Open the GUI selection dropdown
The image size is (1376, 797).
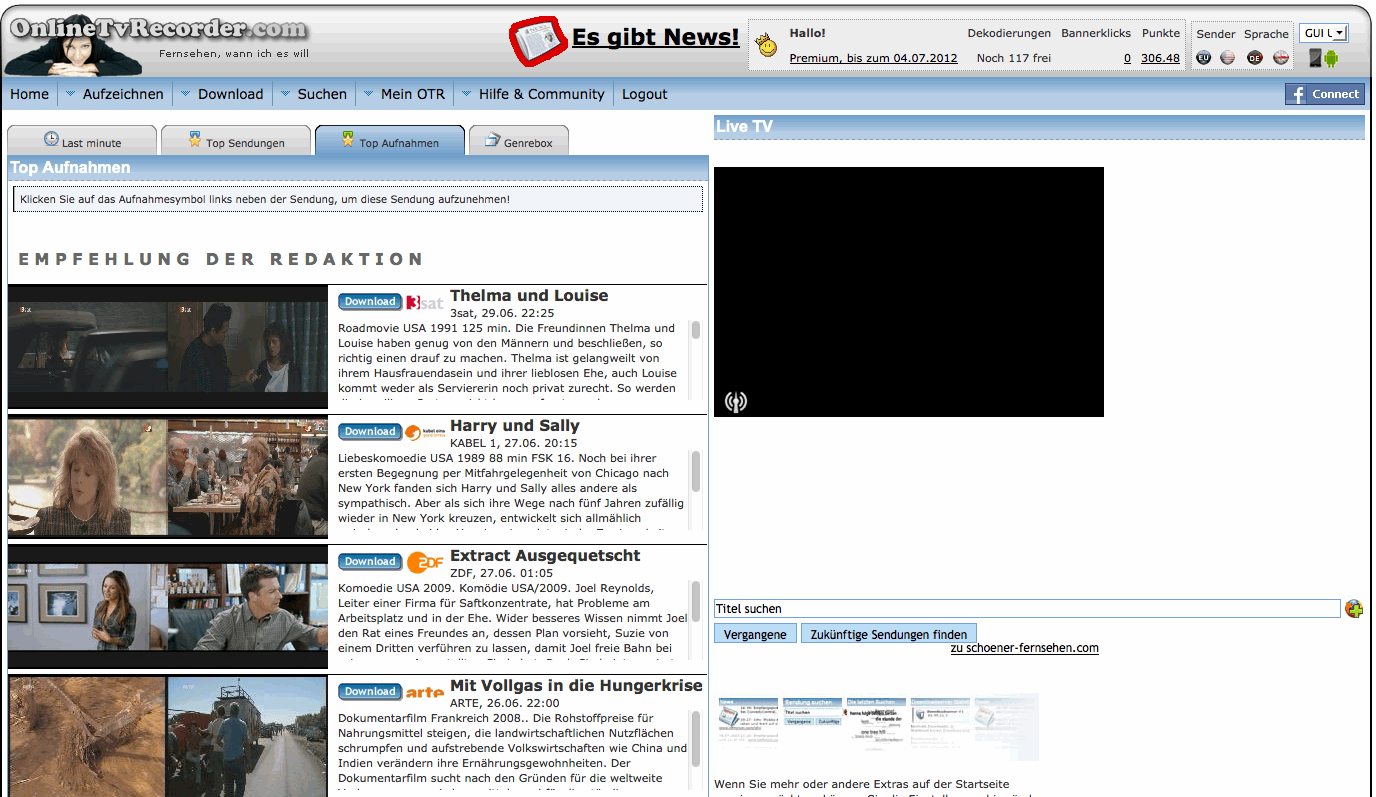click(1324, 33)
